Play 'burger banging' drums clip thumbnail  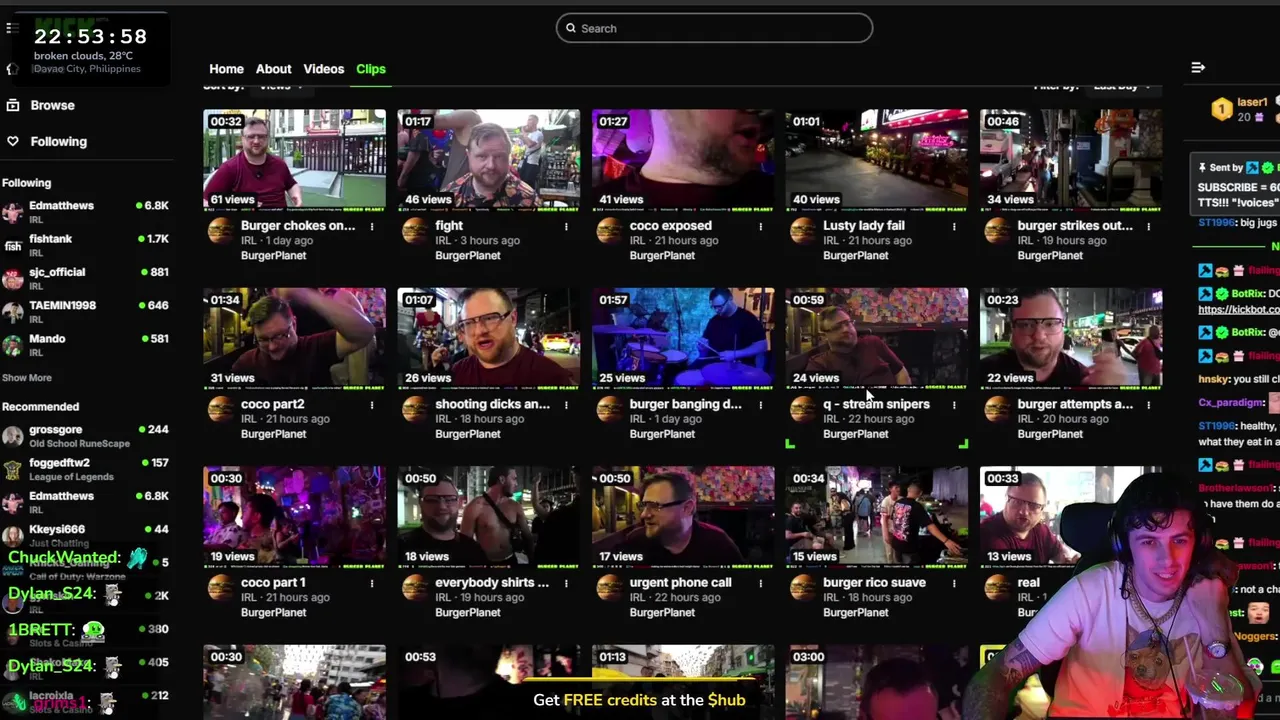point(683,338)
